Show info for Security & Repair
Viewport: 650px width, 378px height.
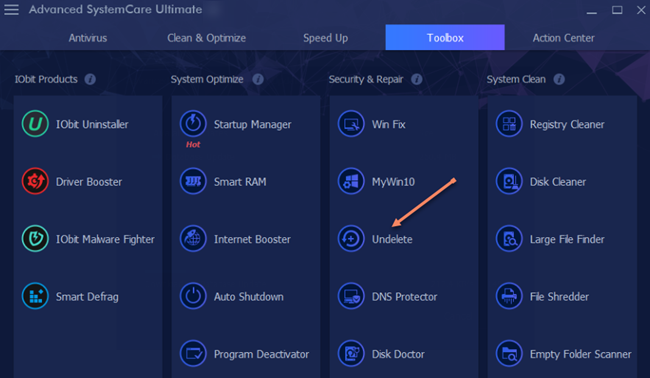[417, 79]
